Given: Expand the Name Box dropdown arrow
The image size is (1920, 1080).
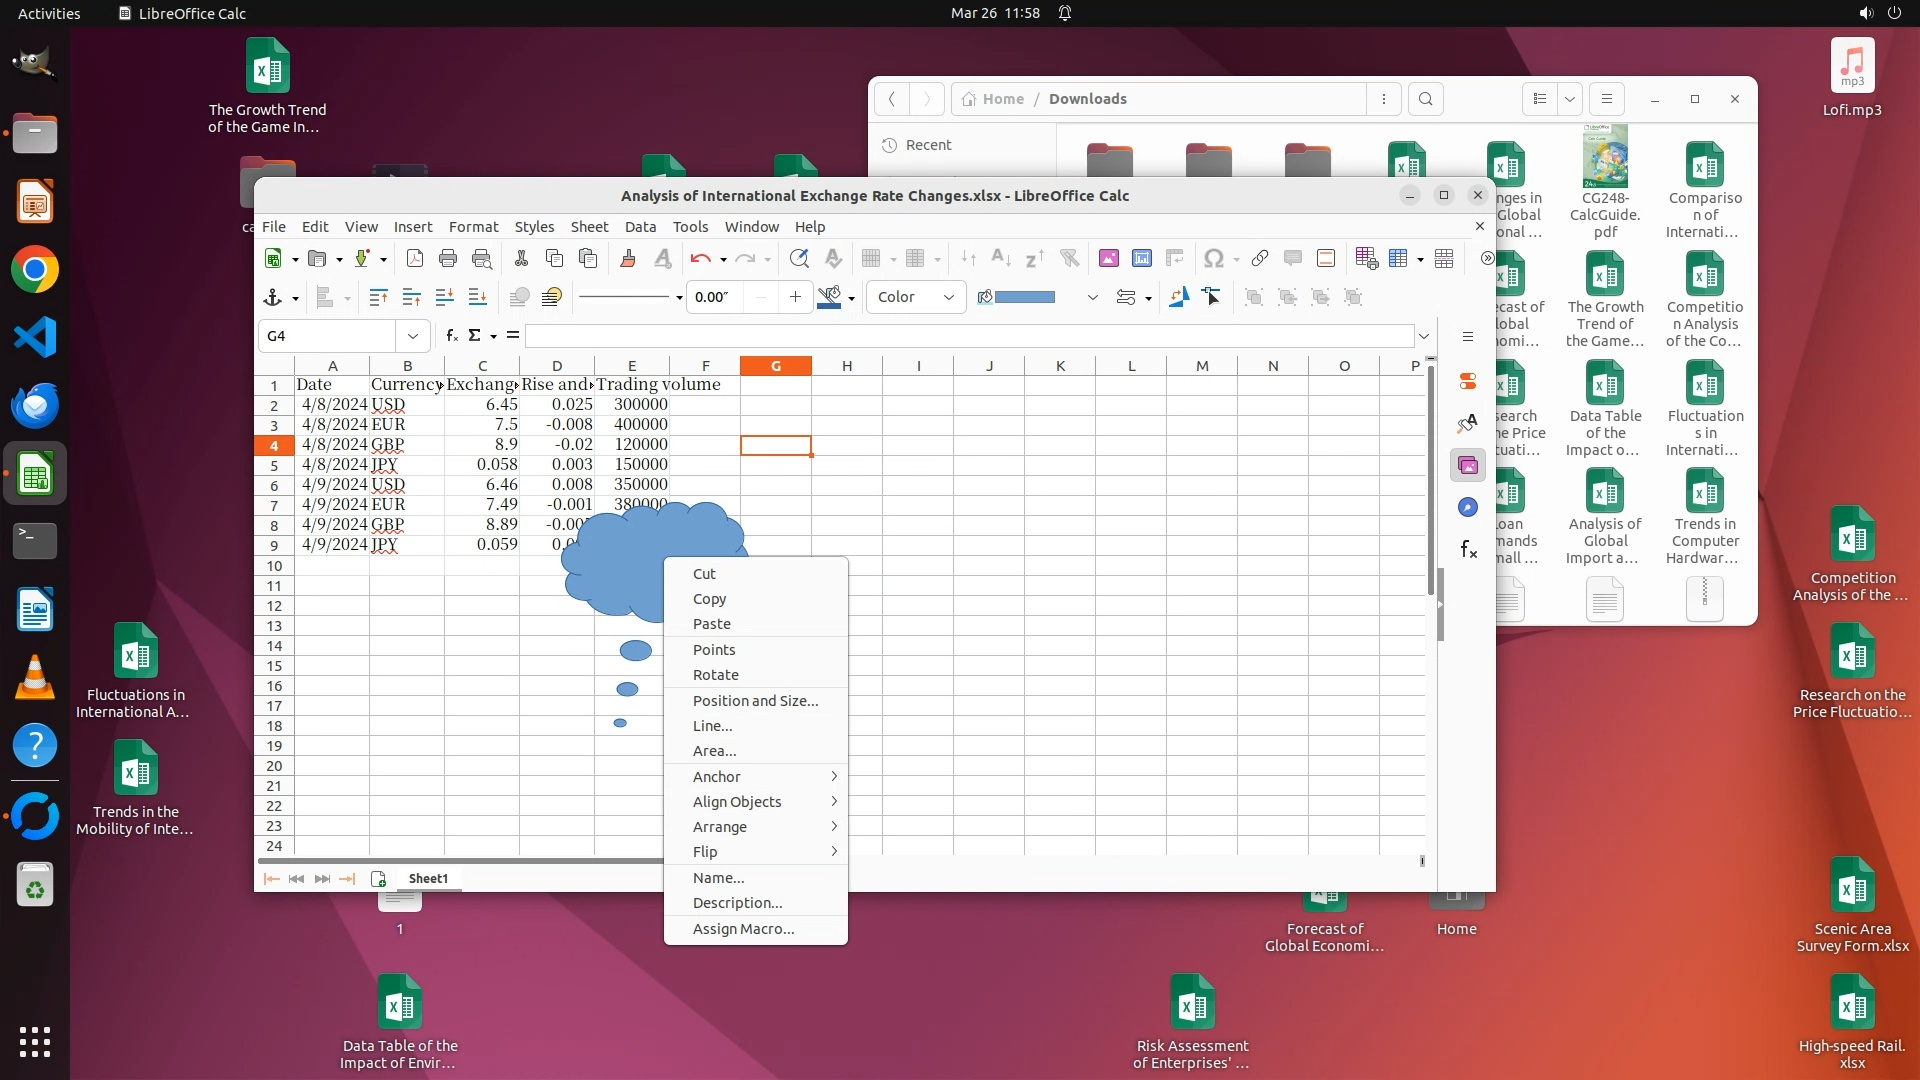Looking at the screenshot, I should (x=412, y=336).
